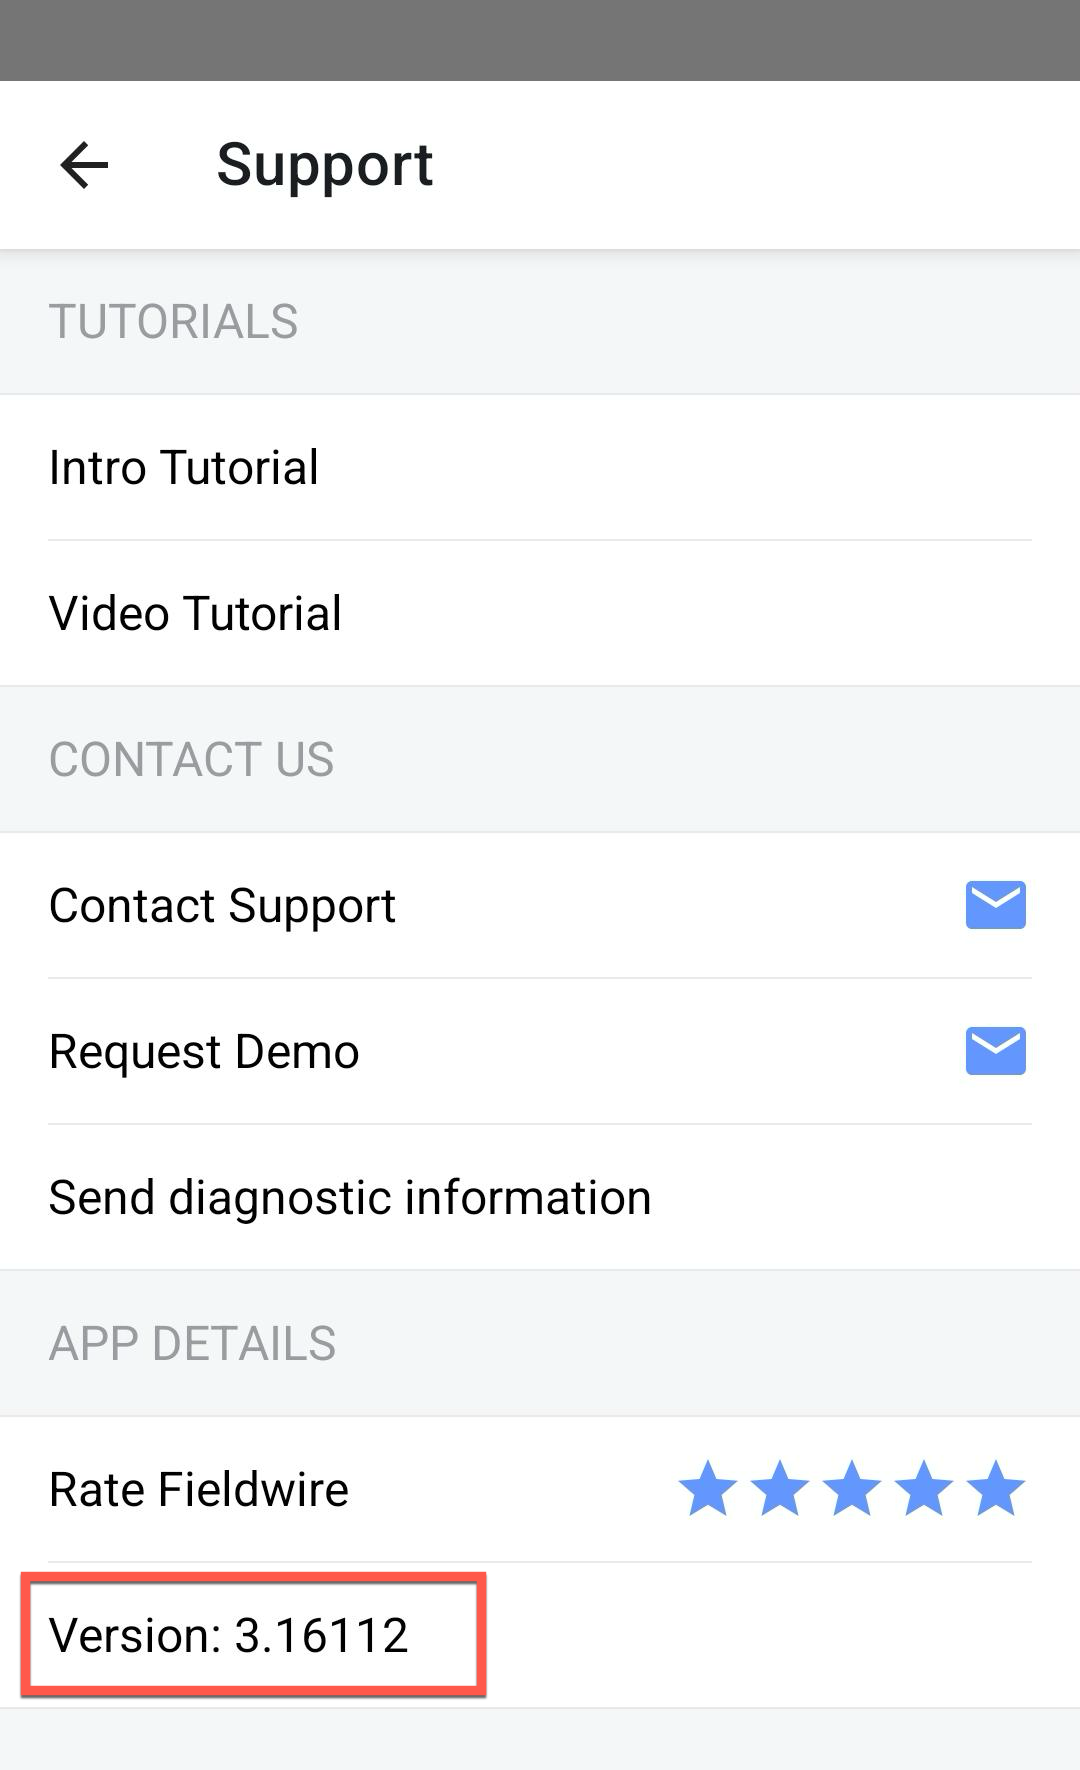This screenshot has width=1080, height=1770.
Task: Select Contact Support text
Action: click(x=222, y=906)
